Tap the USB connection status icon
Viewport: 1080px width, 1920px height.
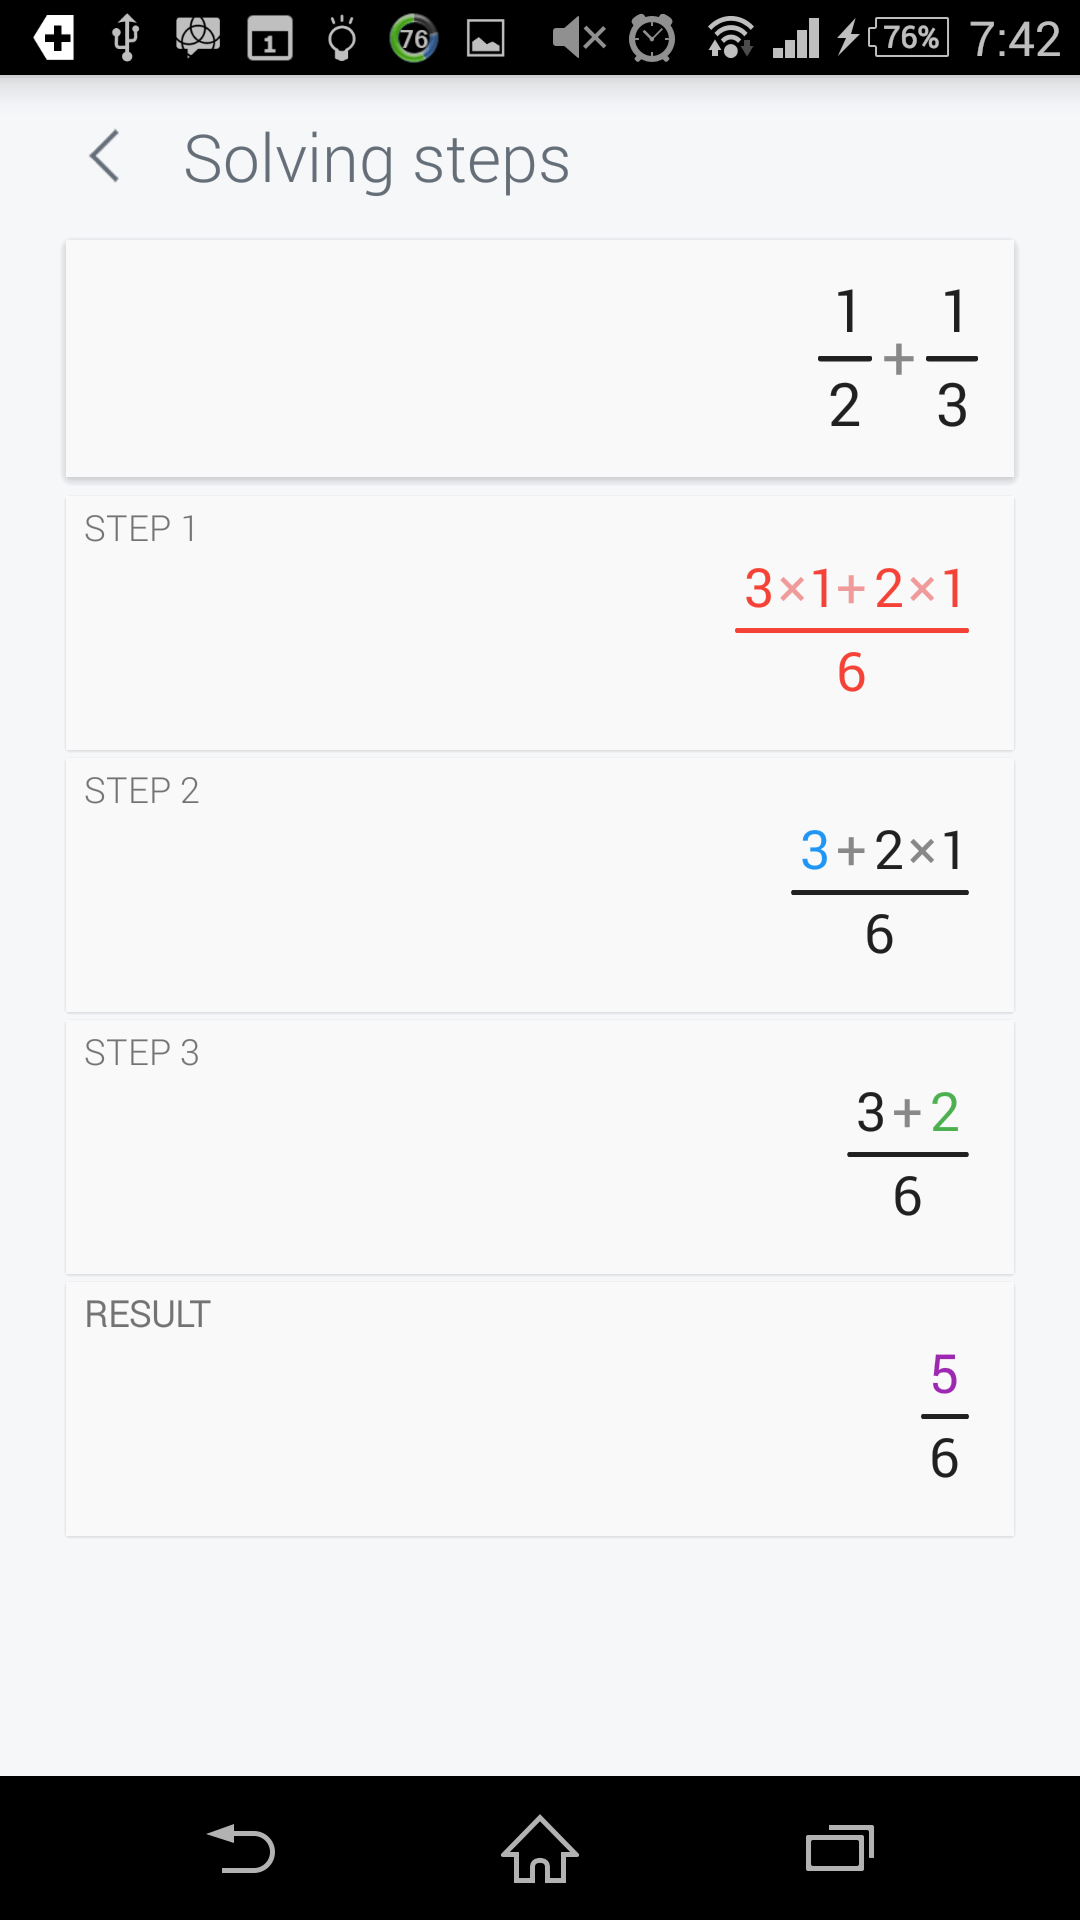pos(126,39)
